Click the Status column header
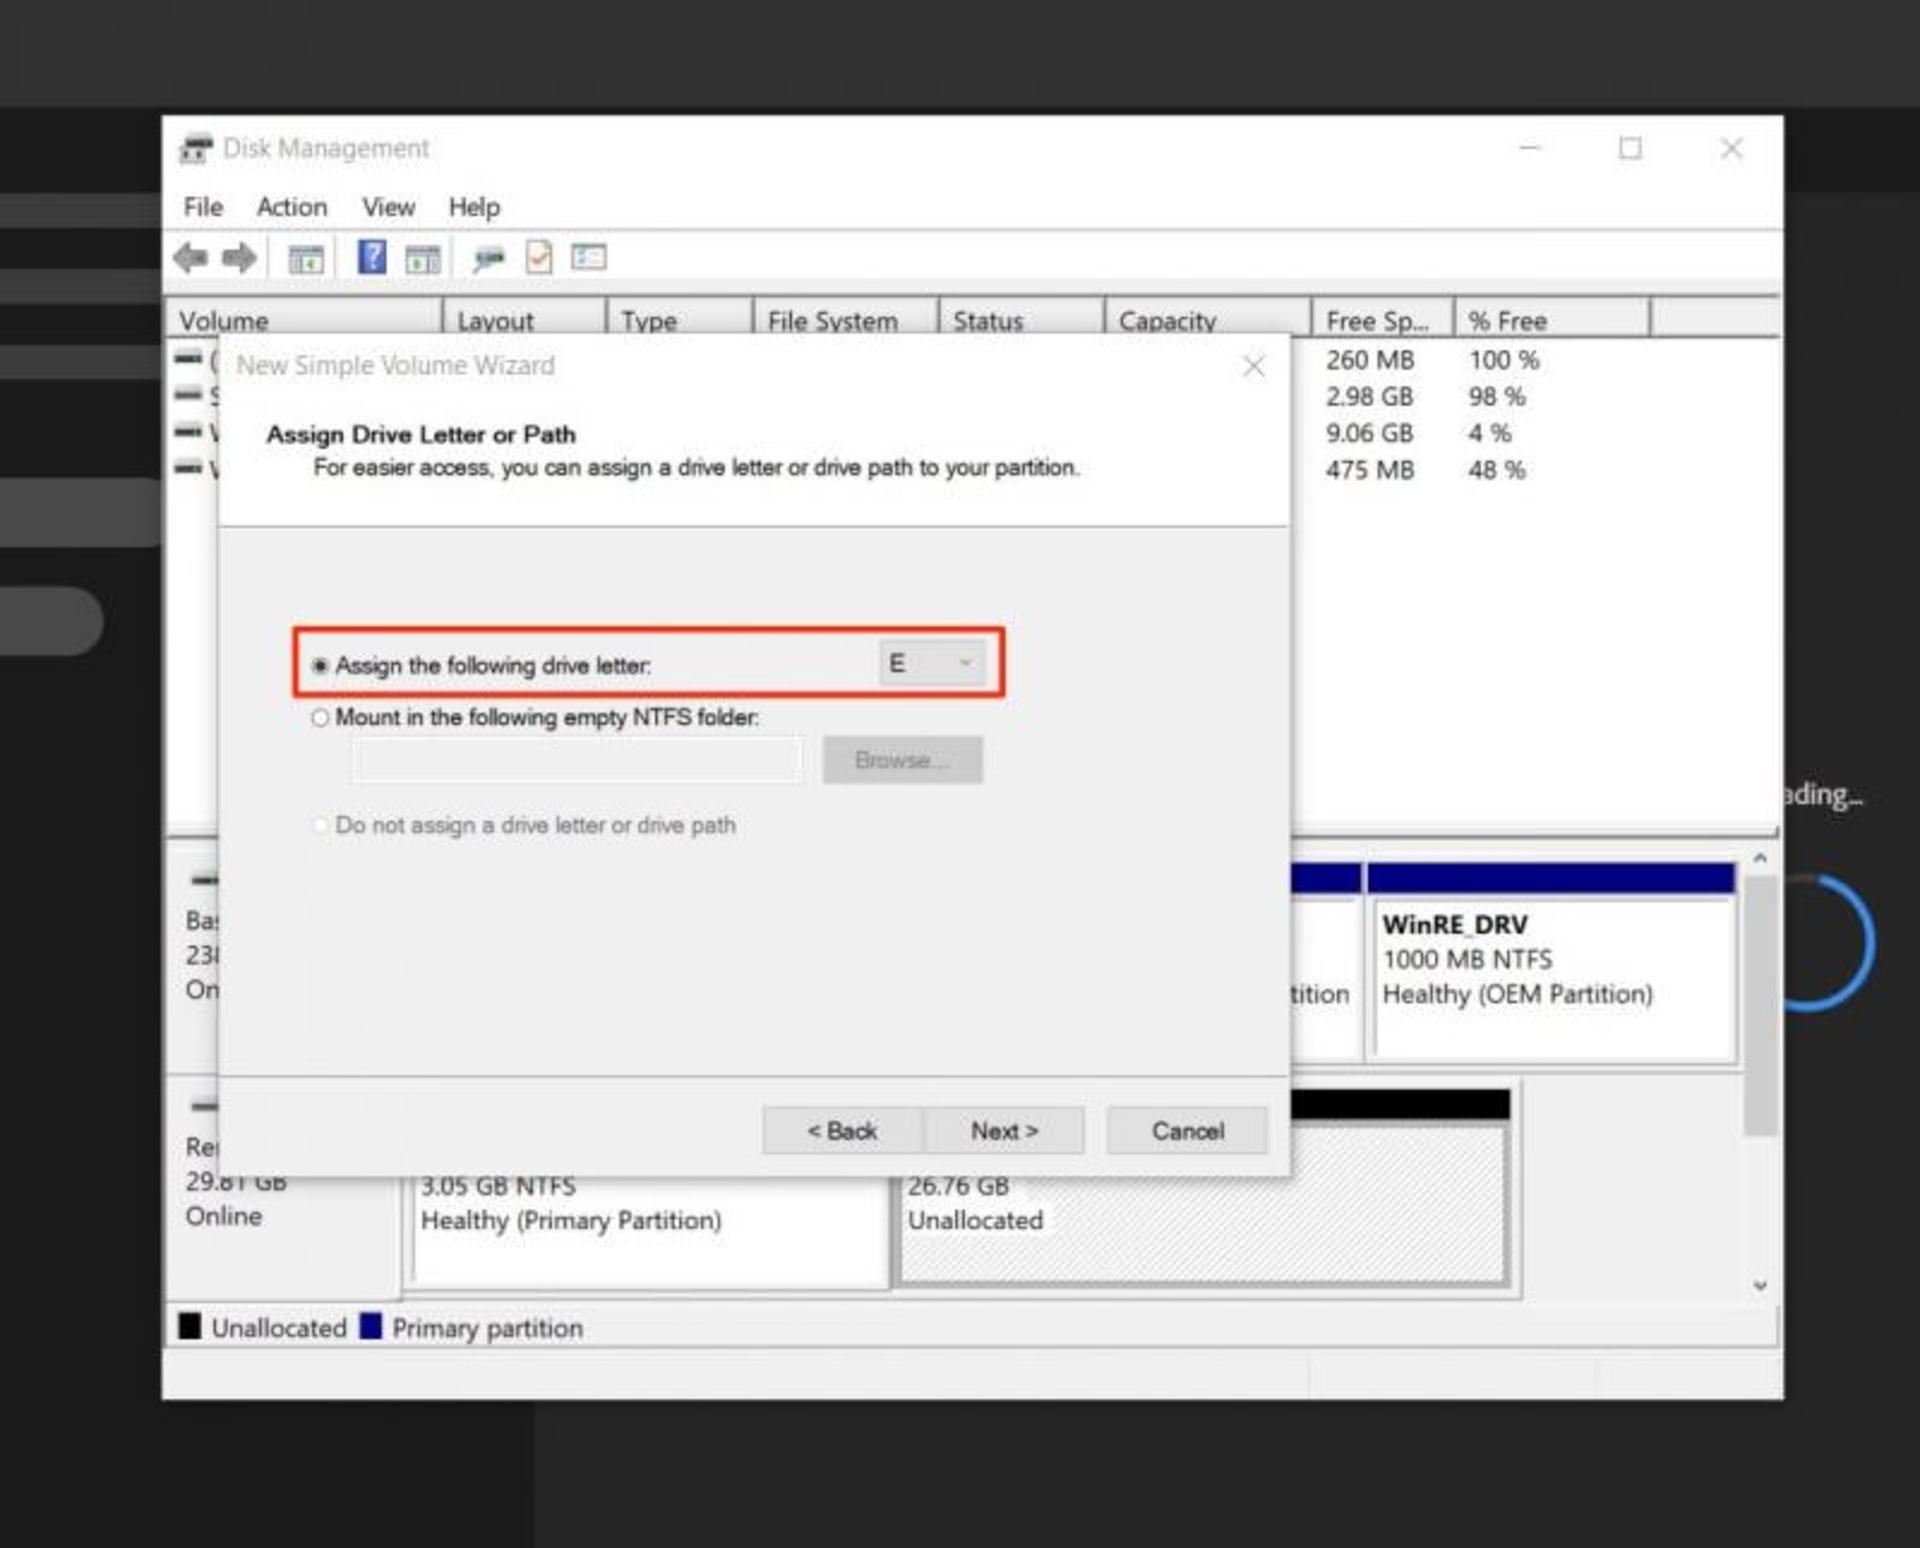1920x1548 pixels. tap(1022, 318)
